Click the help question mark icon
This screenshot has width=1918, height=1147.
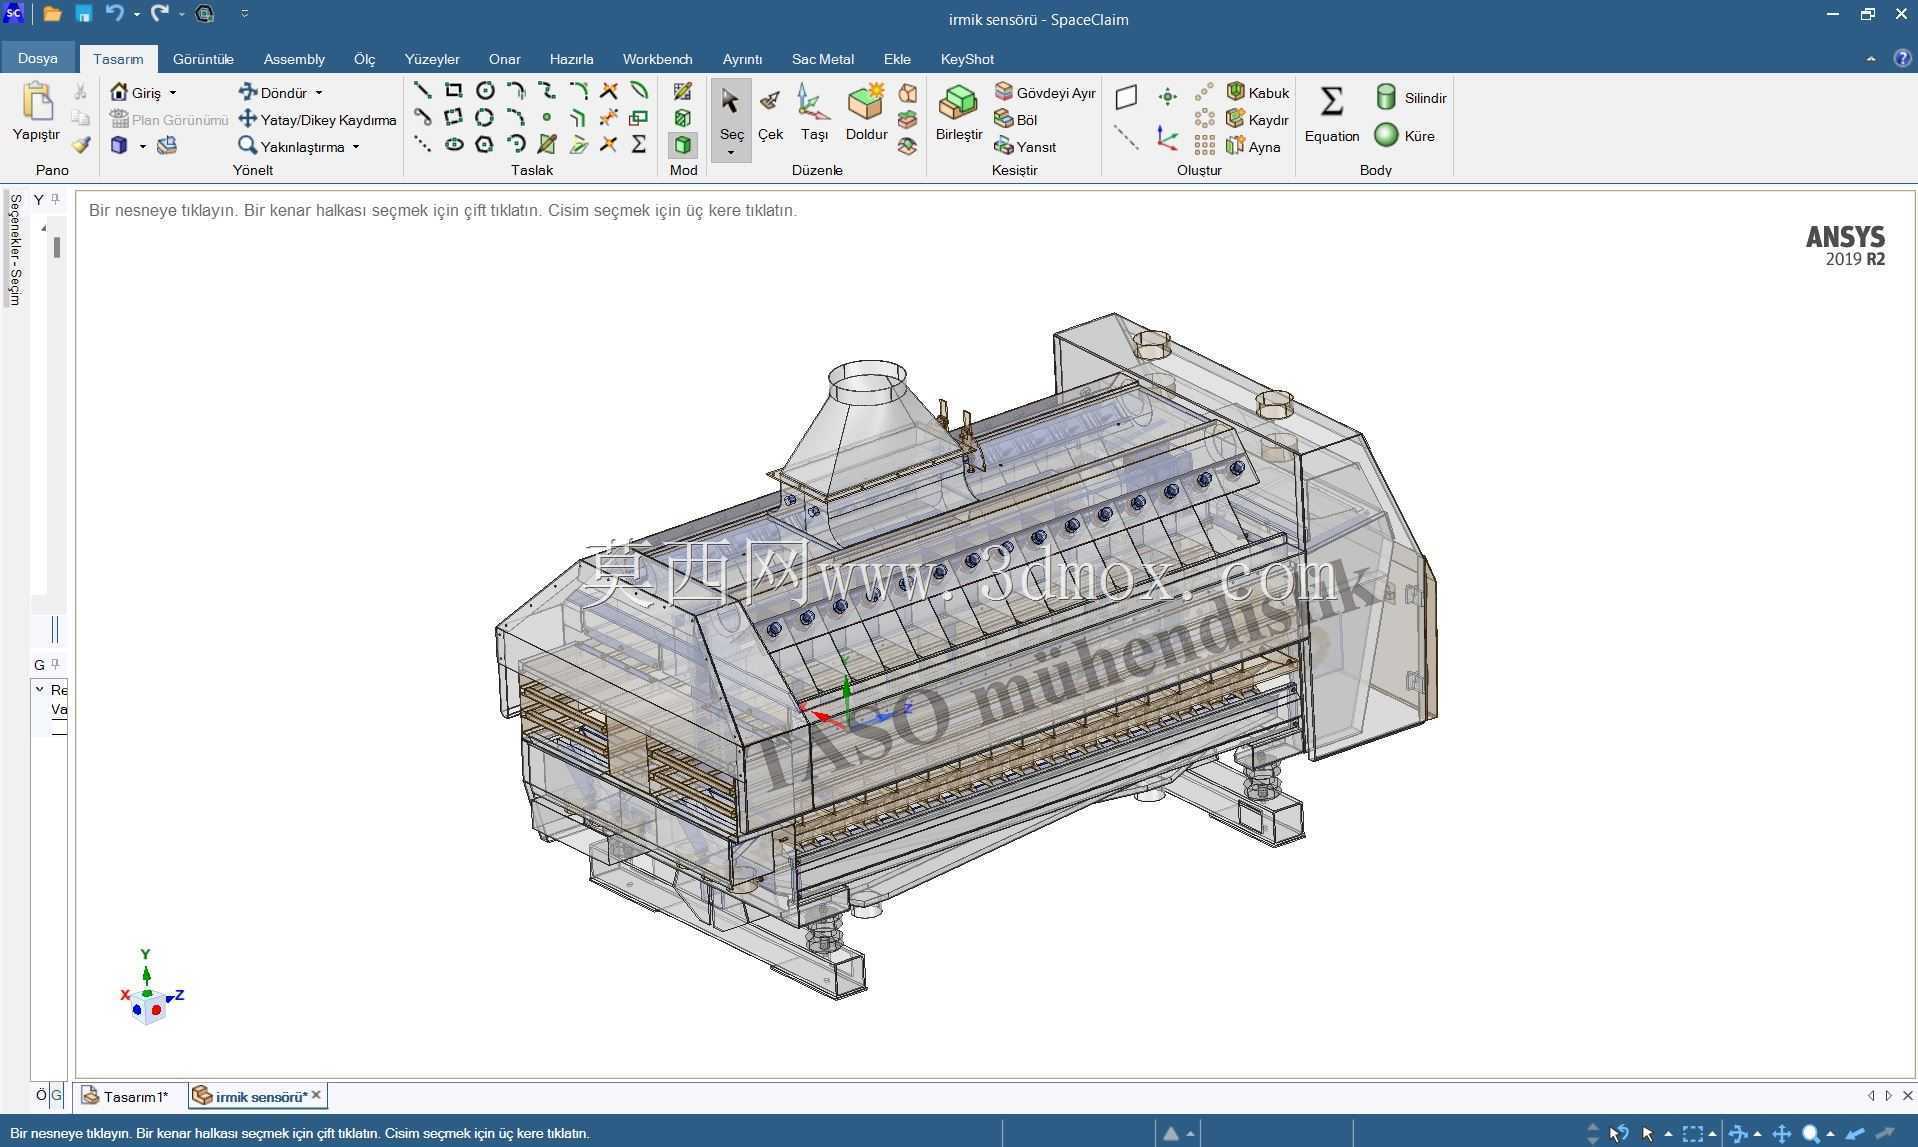point(1902,59)
